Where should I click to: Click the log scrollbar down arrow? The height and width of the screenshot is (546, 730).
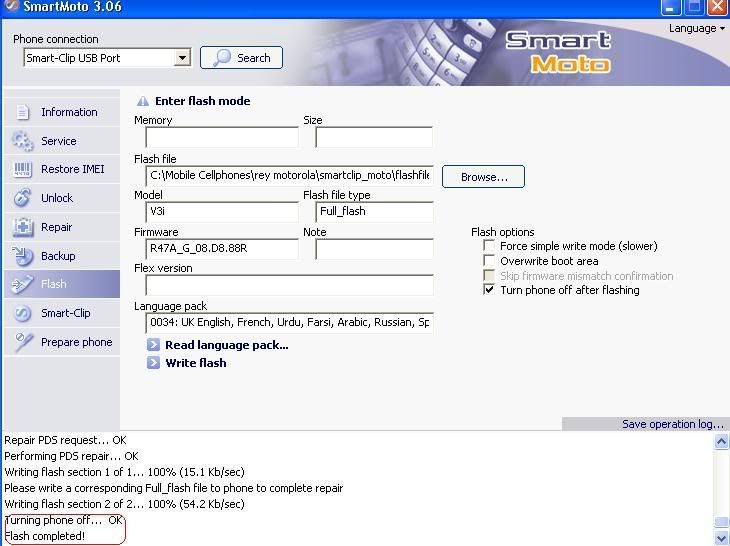point(721,538)
